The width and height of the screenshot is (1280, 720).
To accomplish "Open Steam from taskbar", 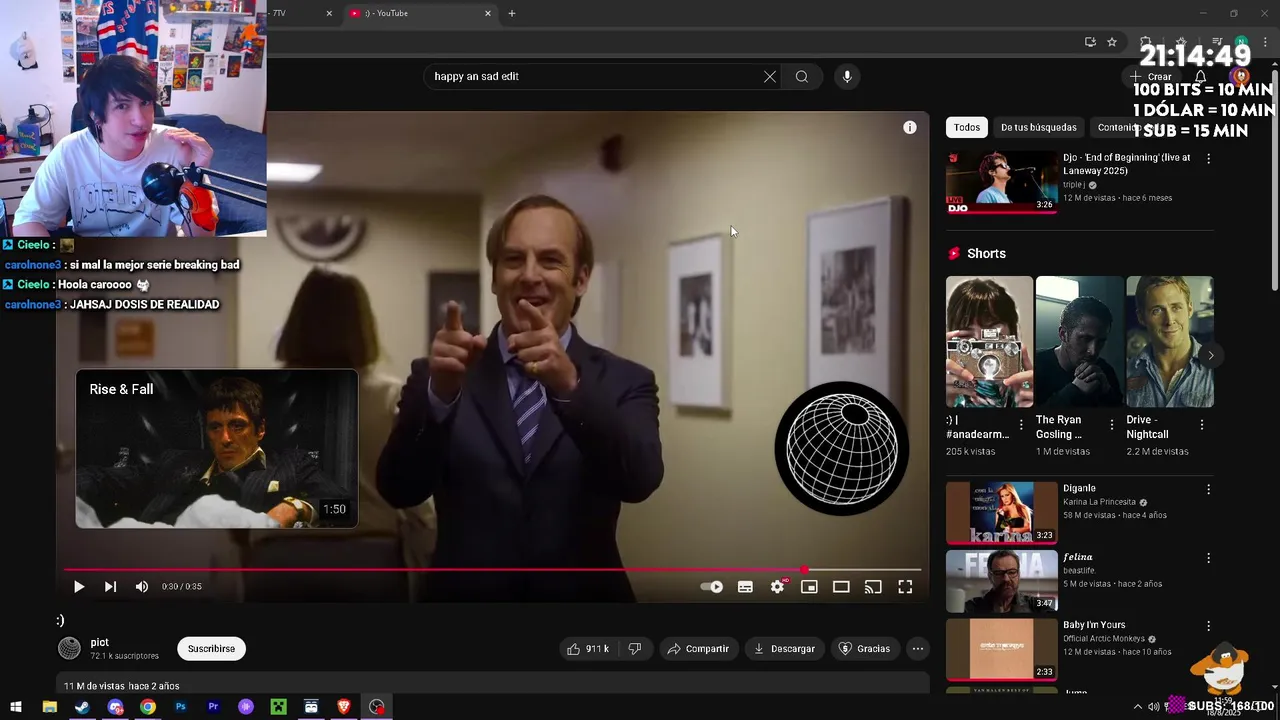I will point(82,707).
